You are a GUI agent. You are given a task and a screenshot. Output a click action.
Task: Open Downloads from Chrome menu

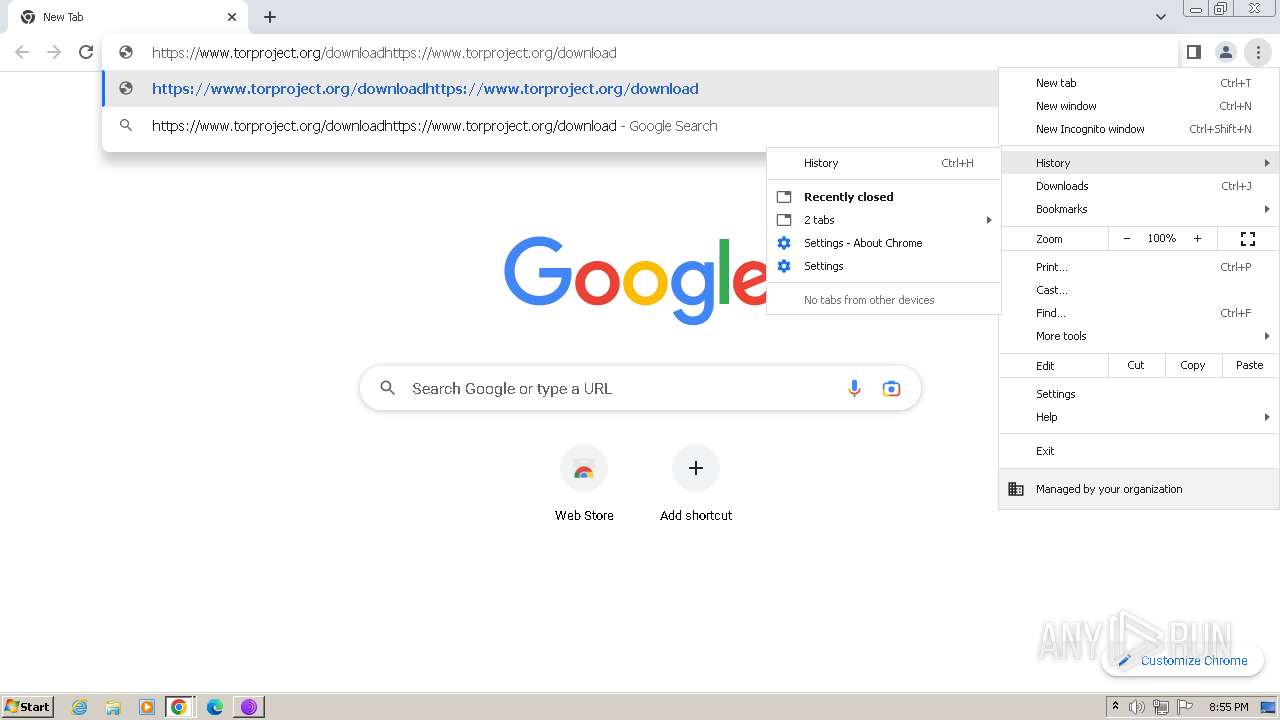pyautogui.click(x=1139, y=186)
